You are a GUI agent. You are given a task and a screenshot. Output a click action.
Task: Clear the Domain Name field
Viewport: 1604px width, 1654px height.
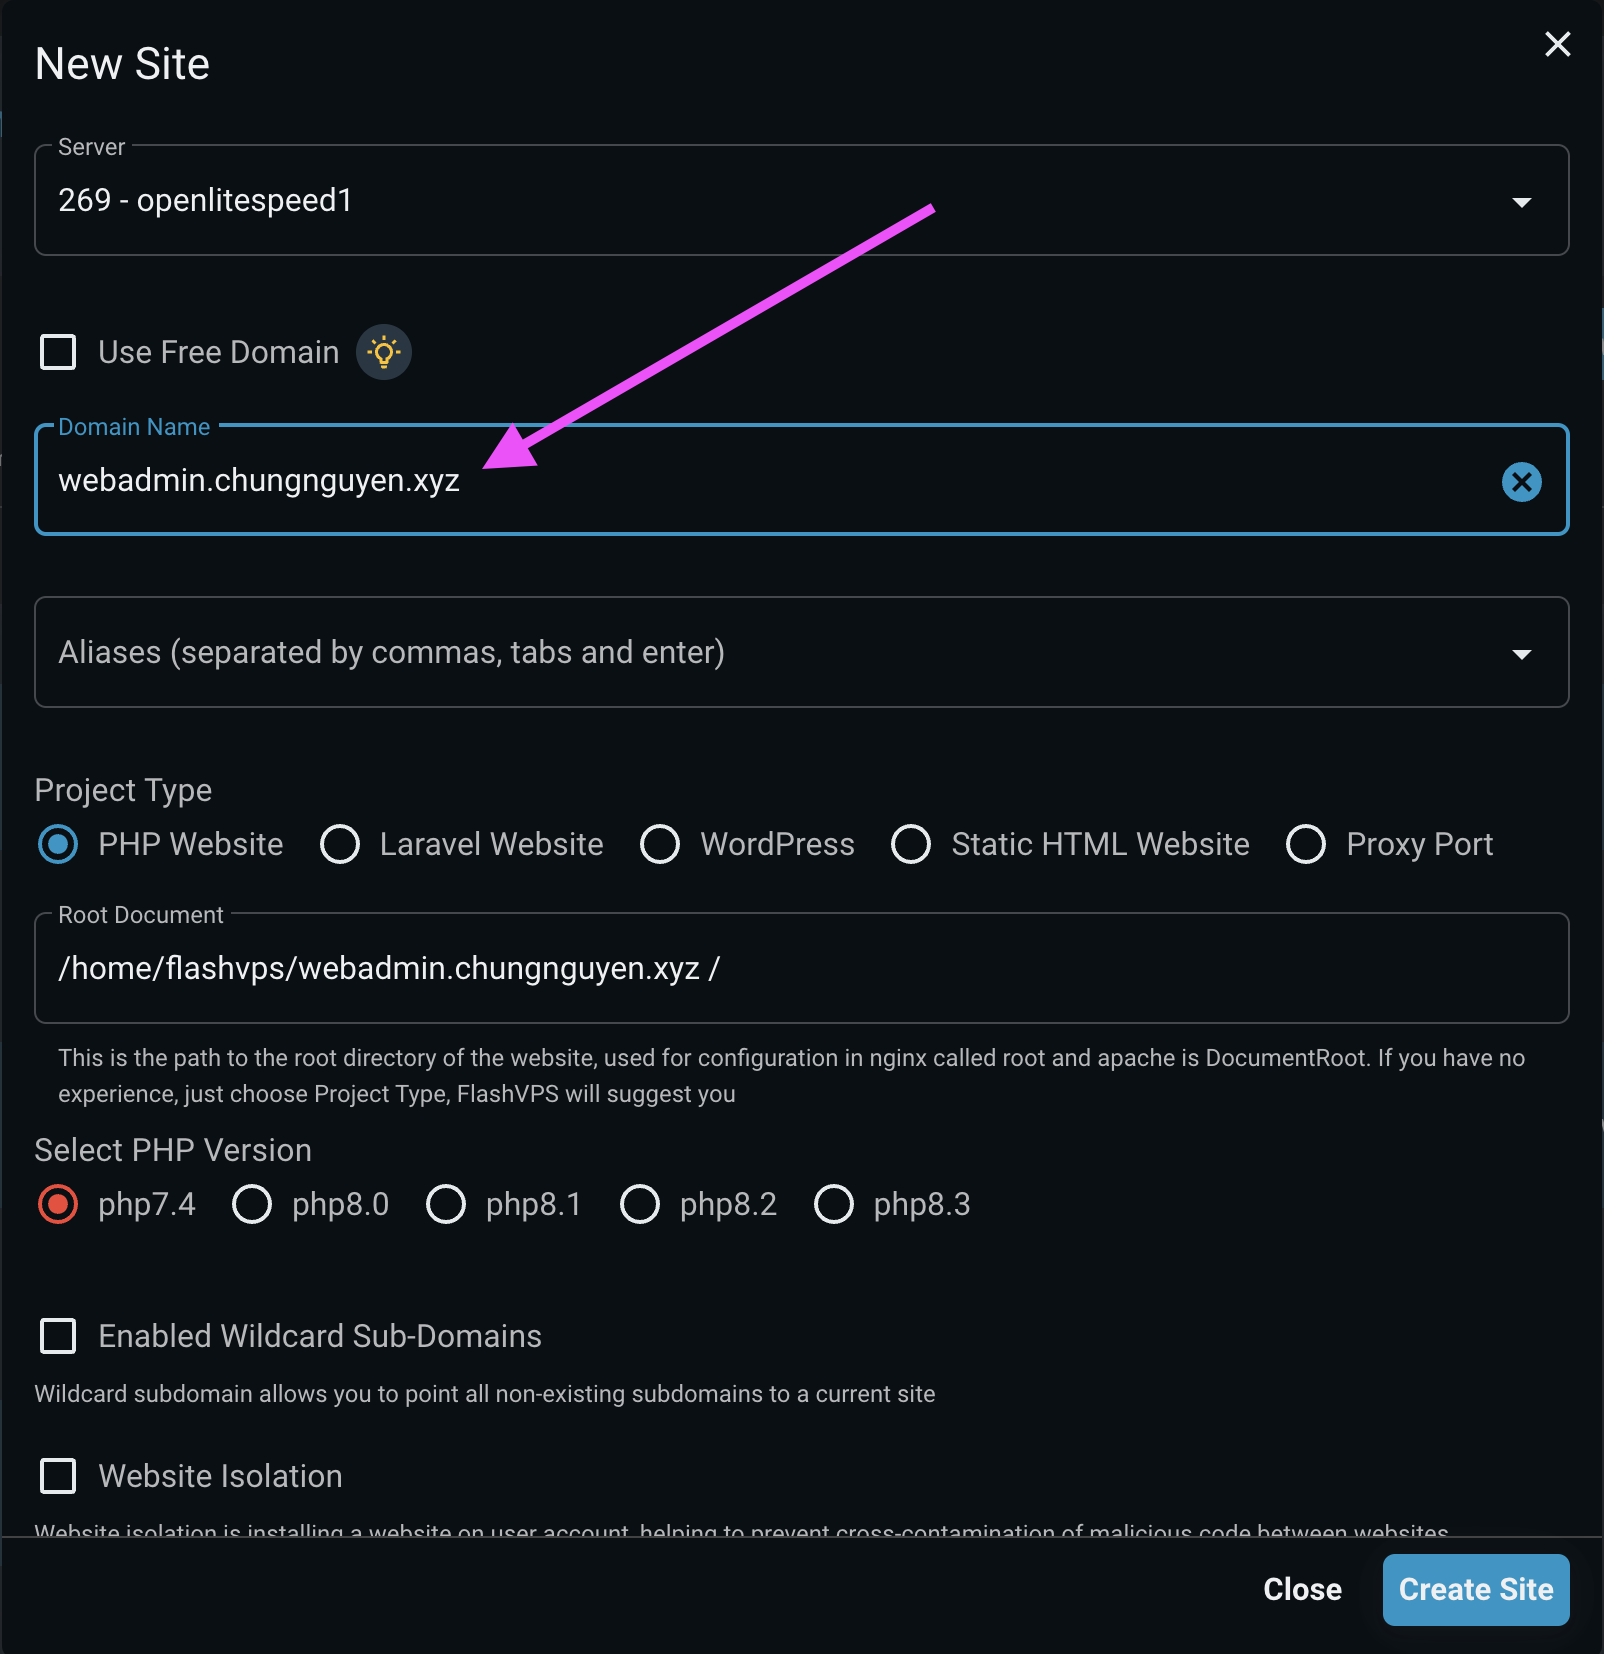tap(1521, 482)
